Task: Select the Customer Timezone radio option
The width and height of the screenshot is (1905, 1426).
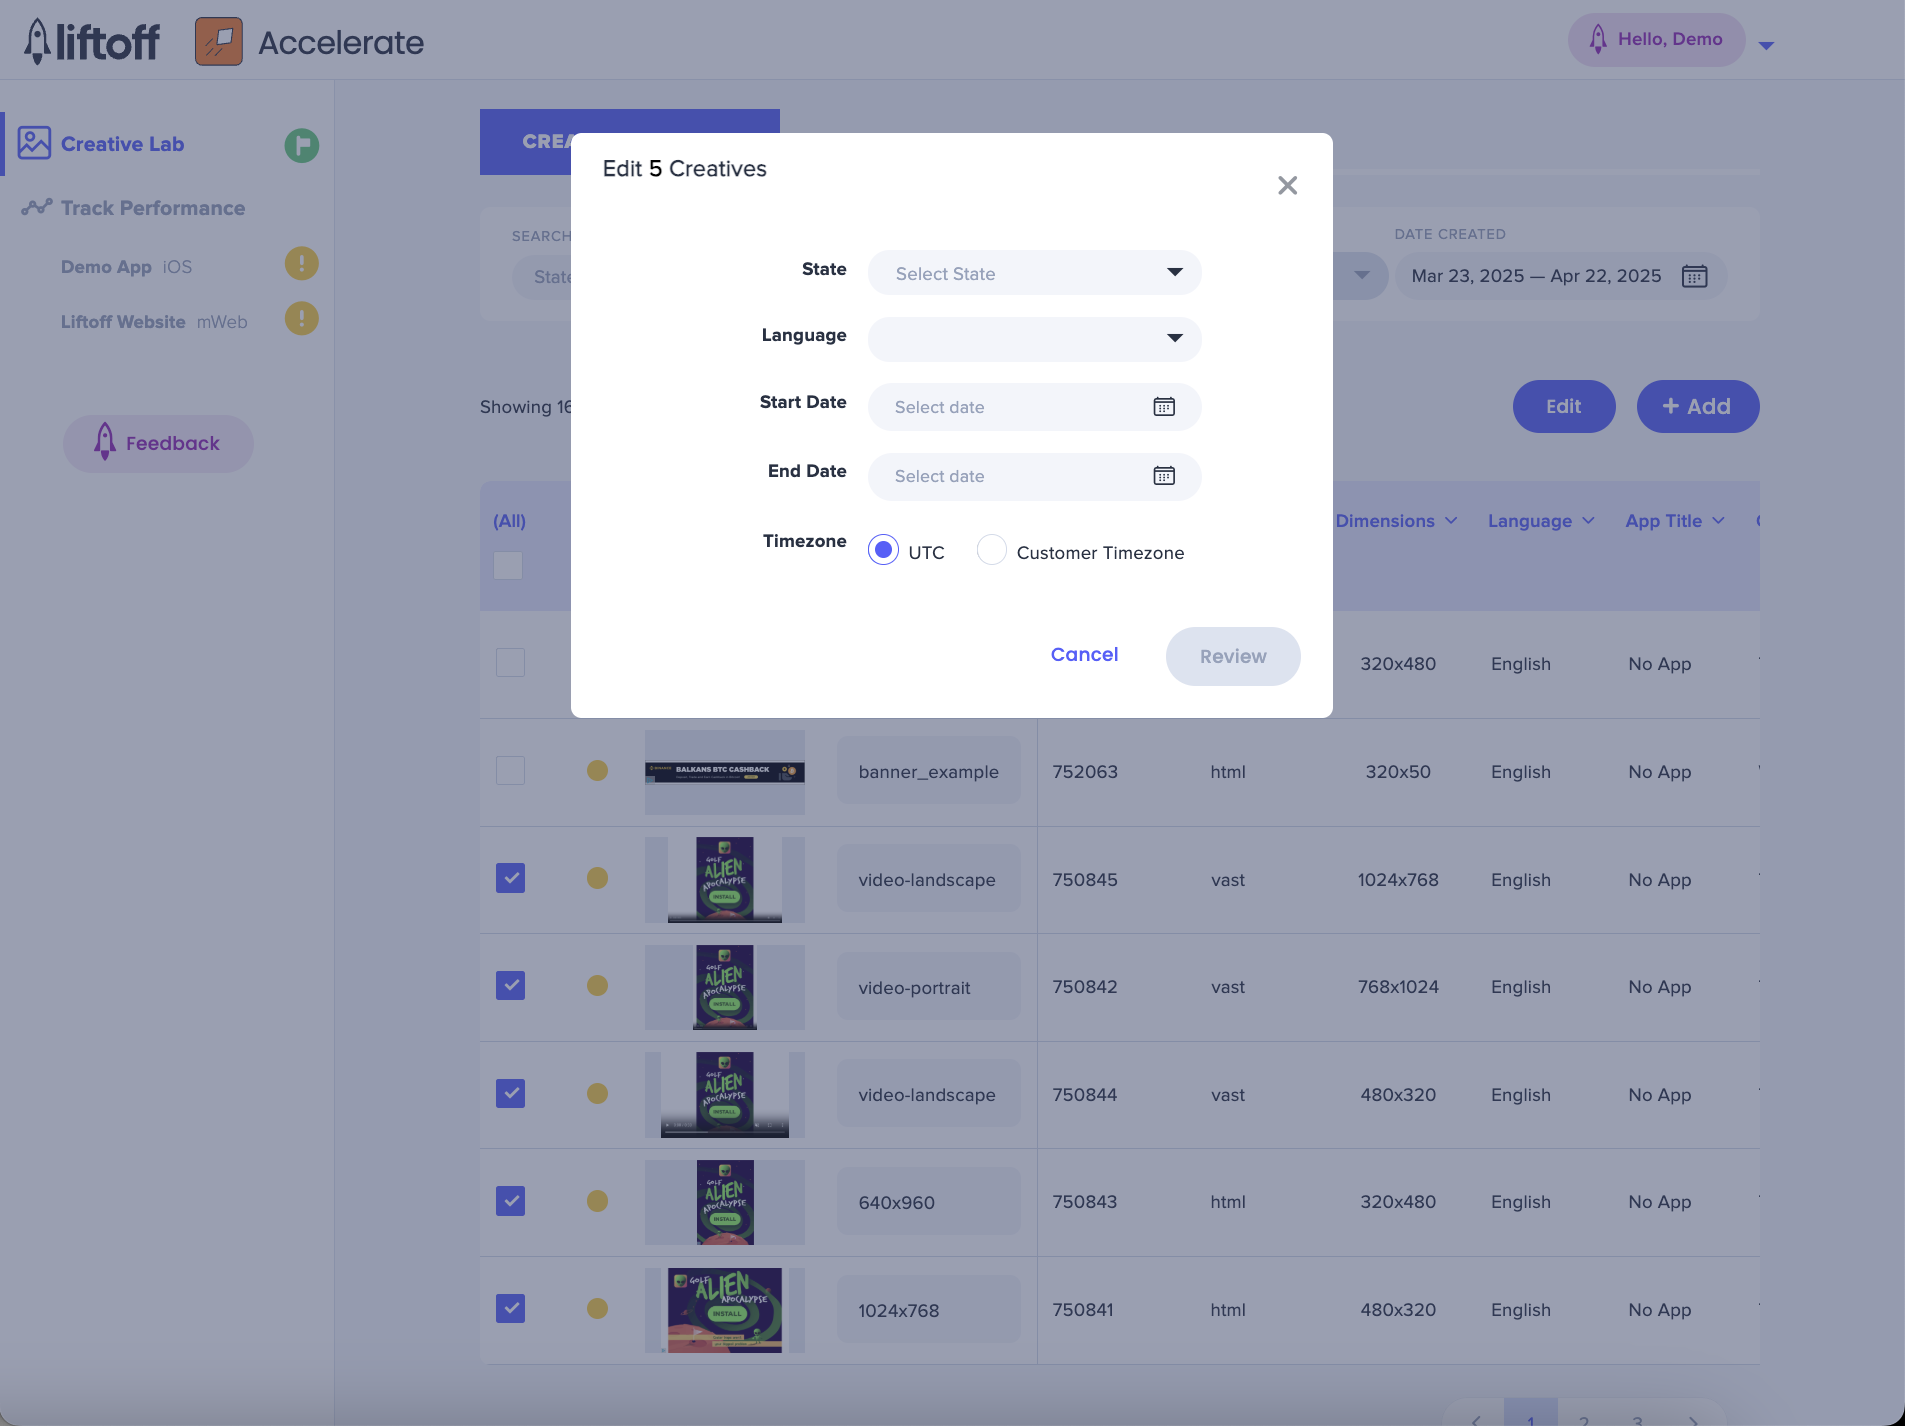Action: [x=991, y=551]
